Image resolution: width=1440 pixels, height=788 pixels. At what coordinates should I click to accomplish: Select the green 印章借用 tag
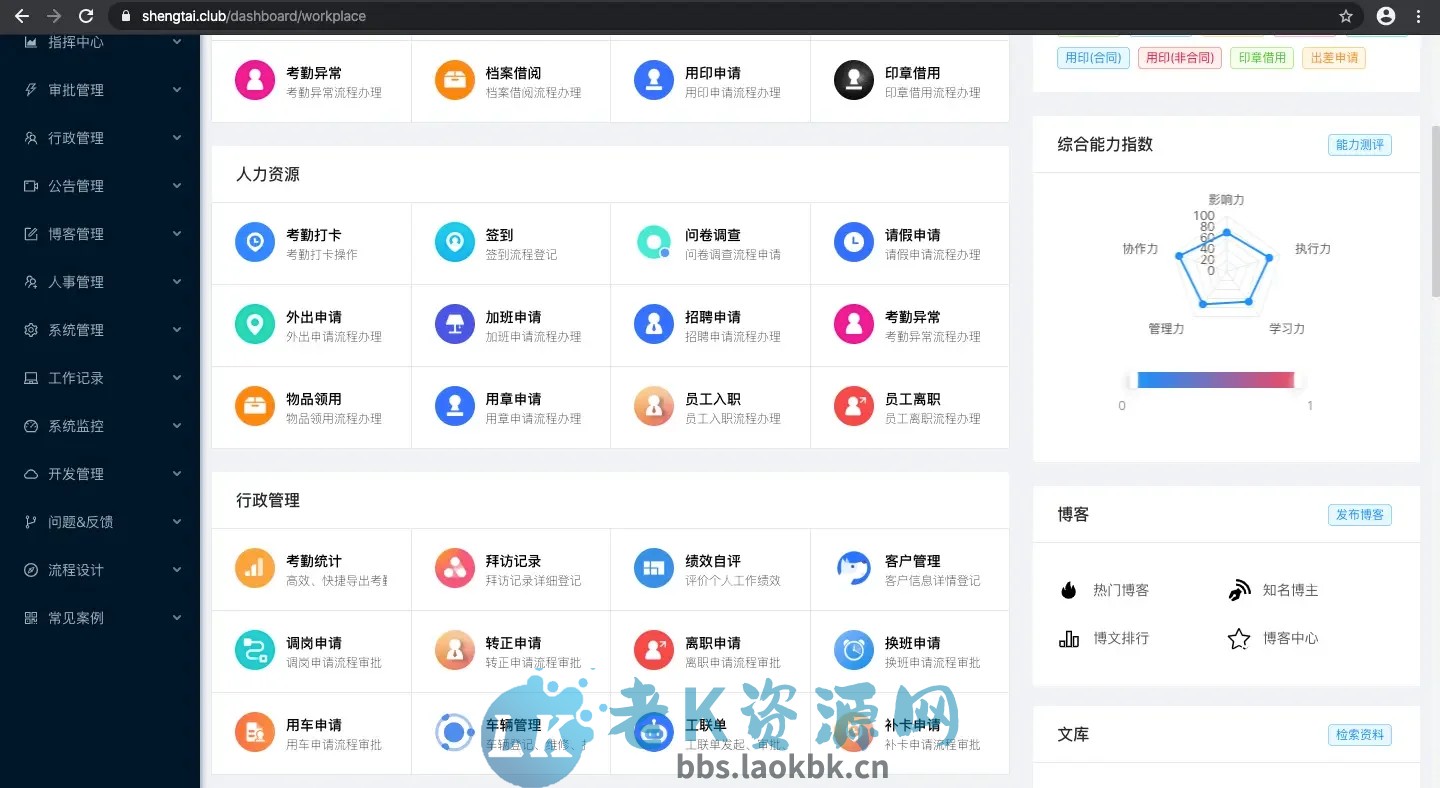[x=1262, y=58]
